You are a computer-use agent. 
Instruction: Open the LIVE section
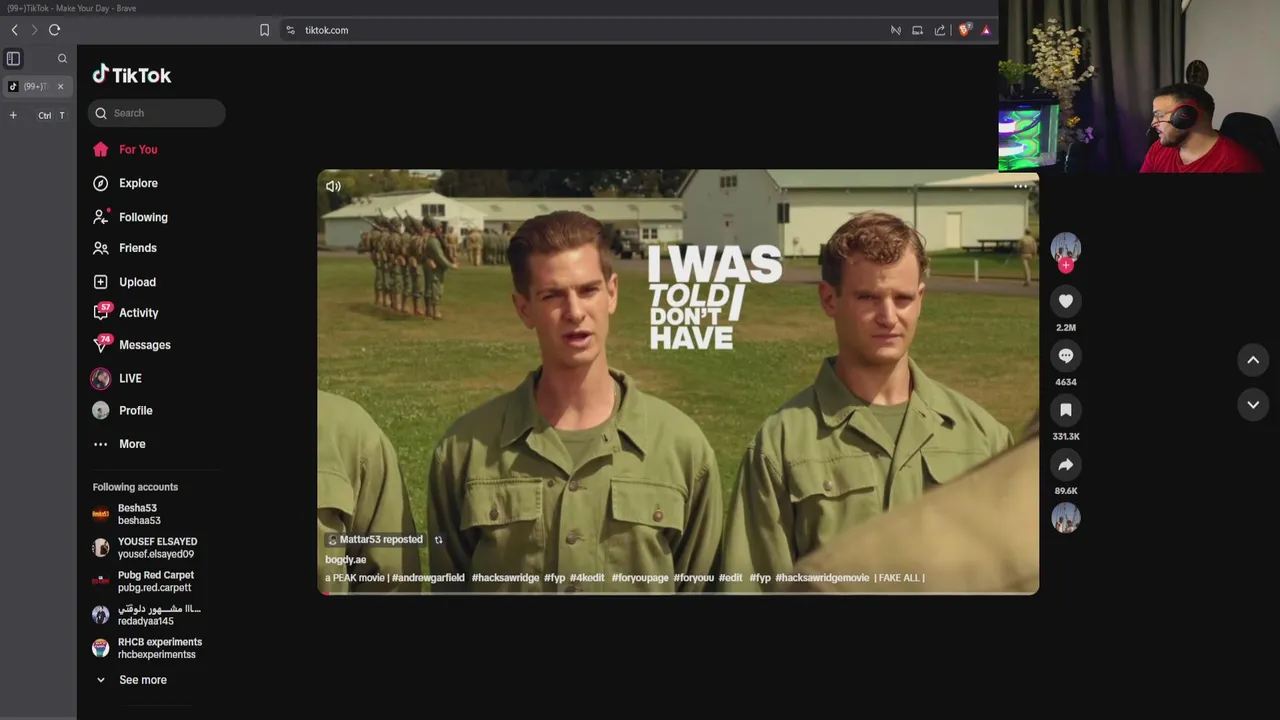click(117, 378)
